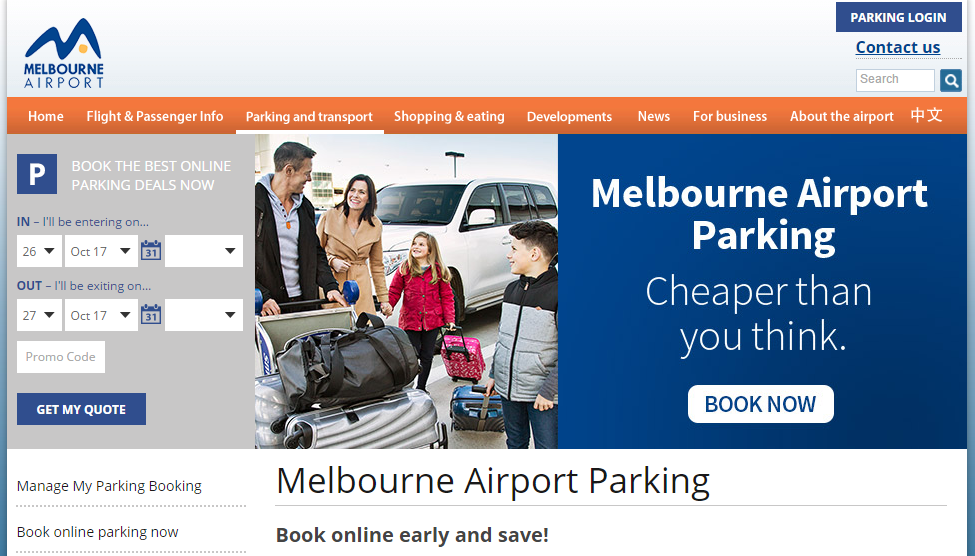Screen dimensions: 975x556
Task: Click the Promo Code input field
Action: (x=61, y=357)
